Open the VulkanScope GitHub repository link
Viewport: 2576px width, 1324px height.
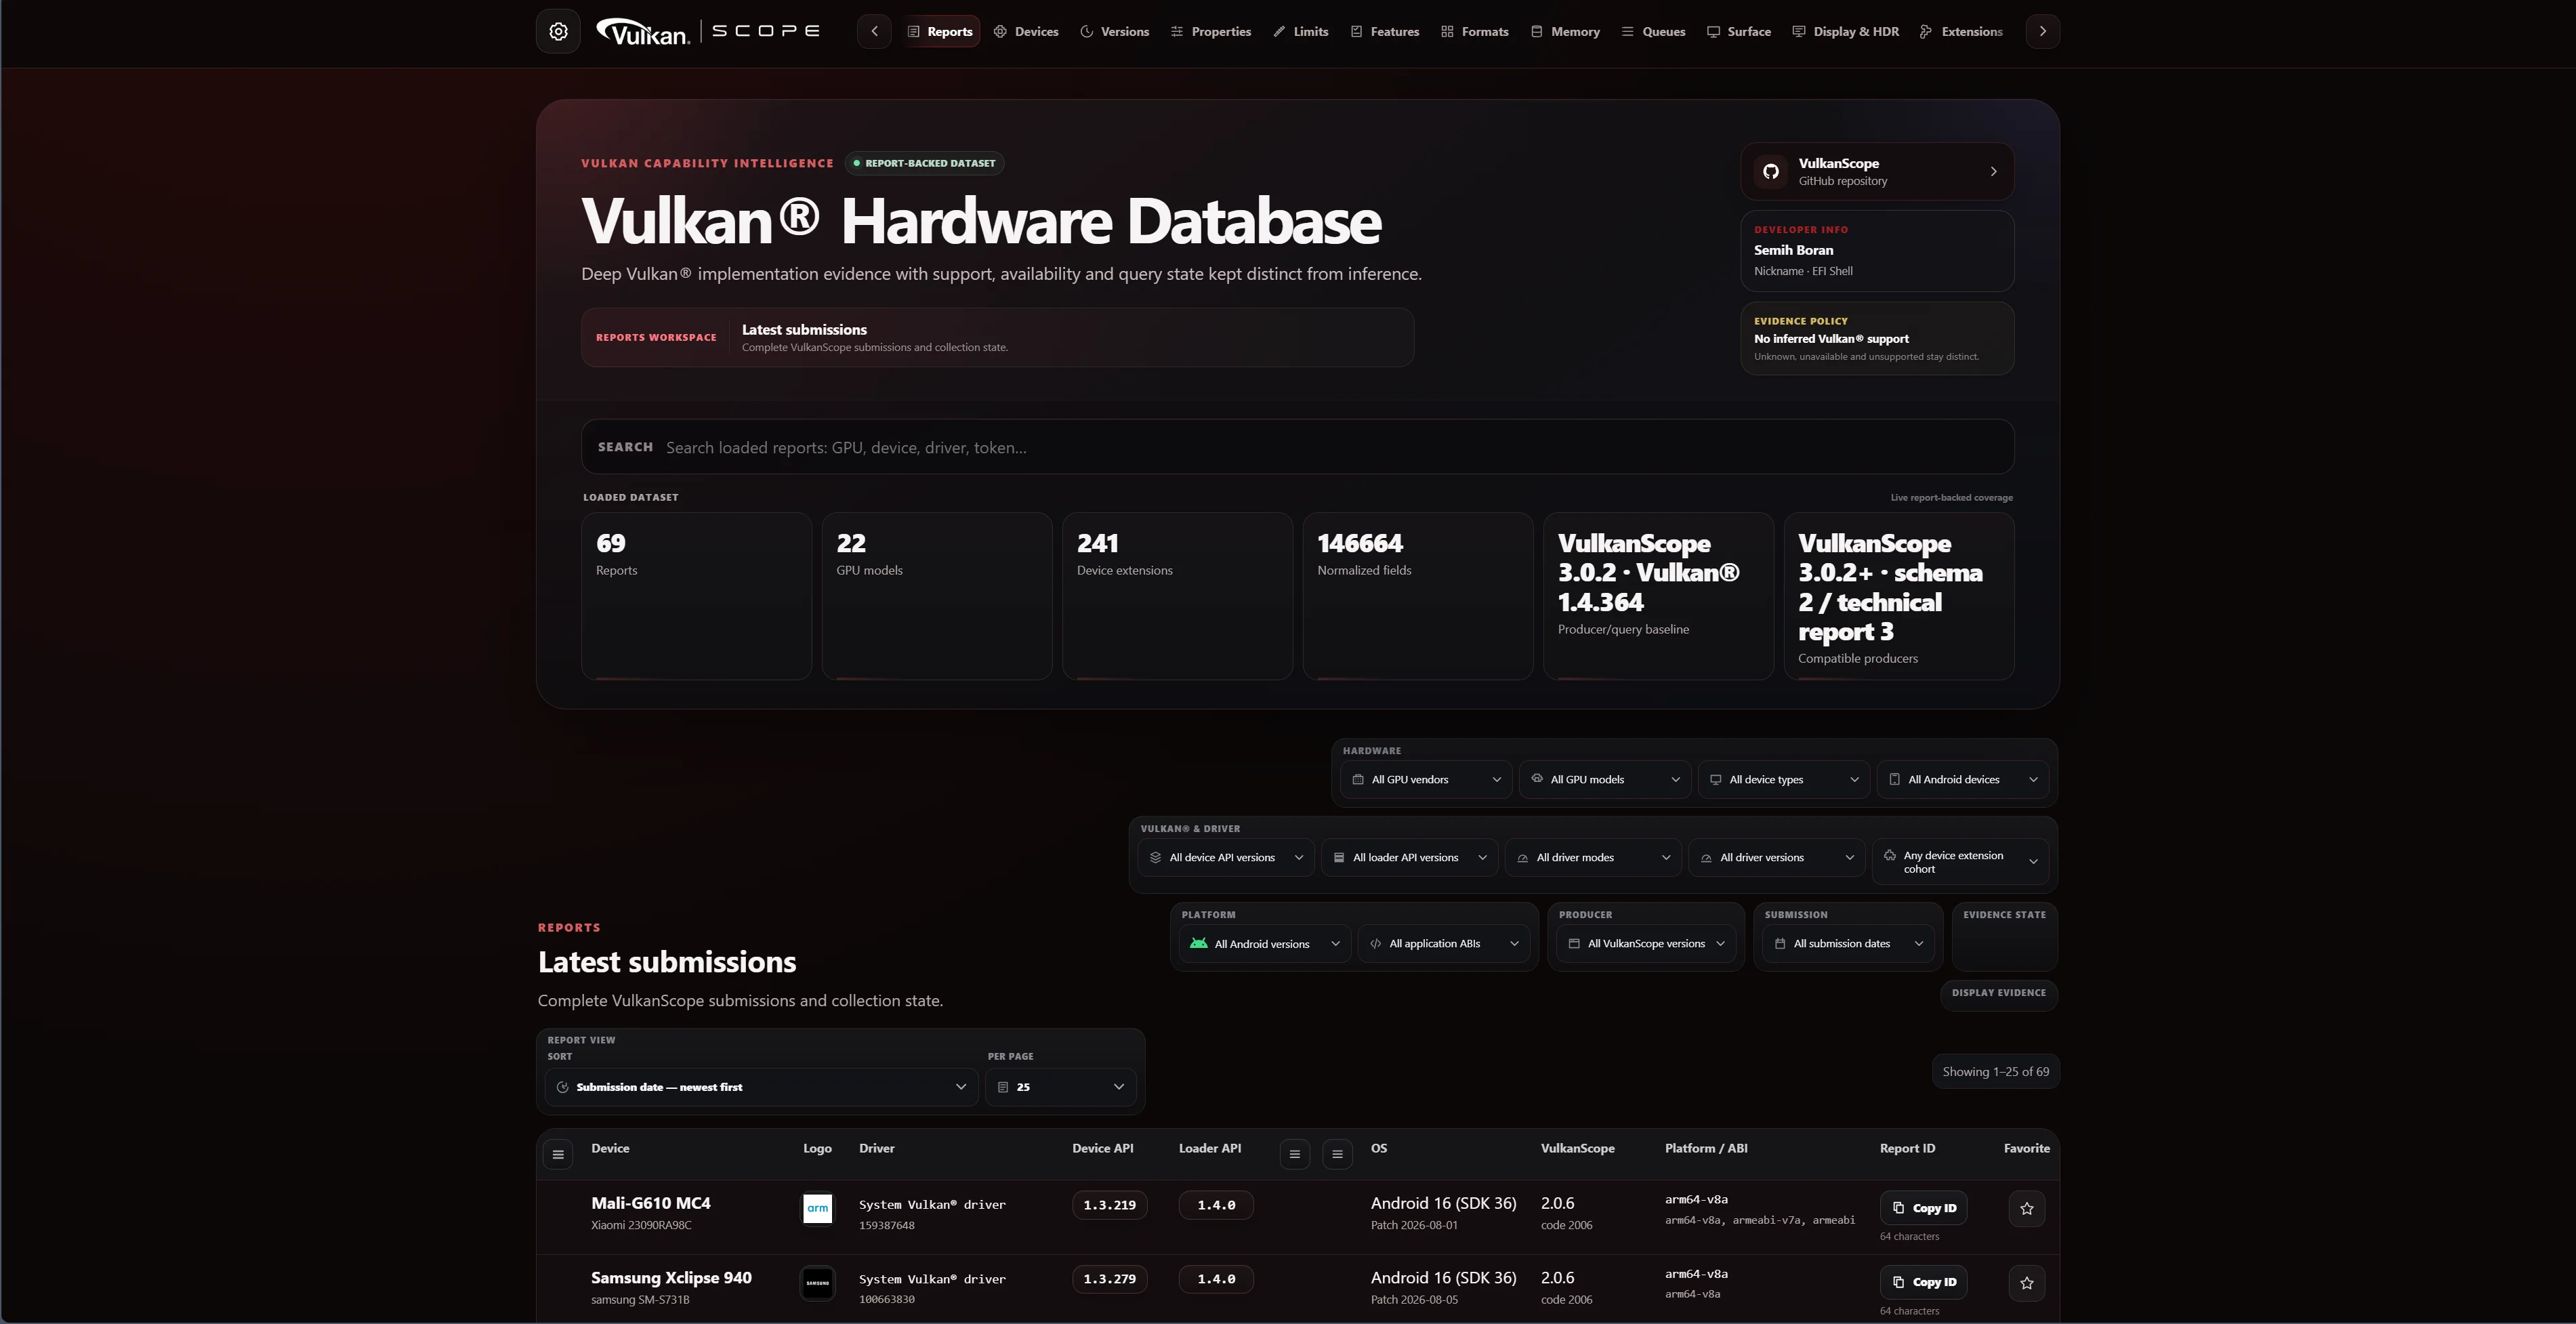click(1877, 171)
